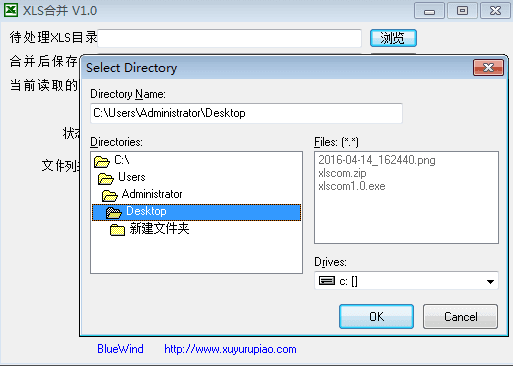Click the open Desktop folder icon

pos(114,212)
